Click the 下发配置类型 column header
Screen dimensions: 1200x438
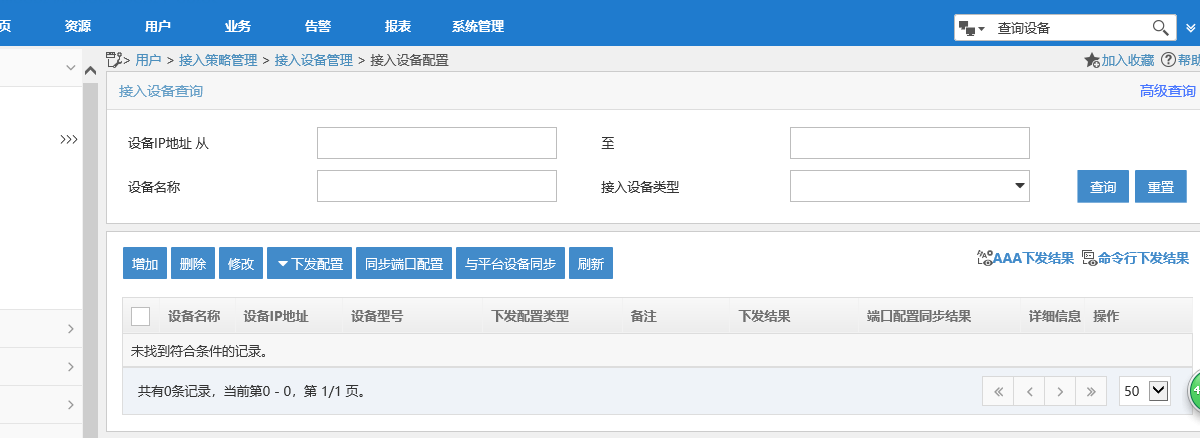coord(530,316)
